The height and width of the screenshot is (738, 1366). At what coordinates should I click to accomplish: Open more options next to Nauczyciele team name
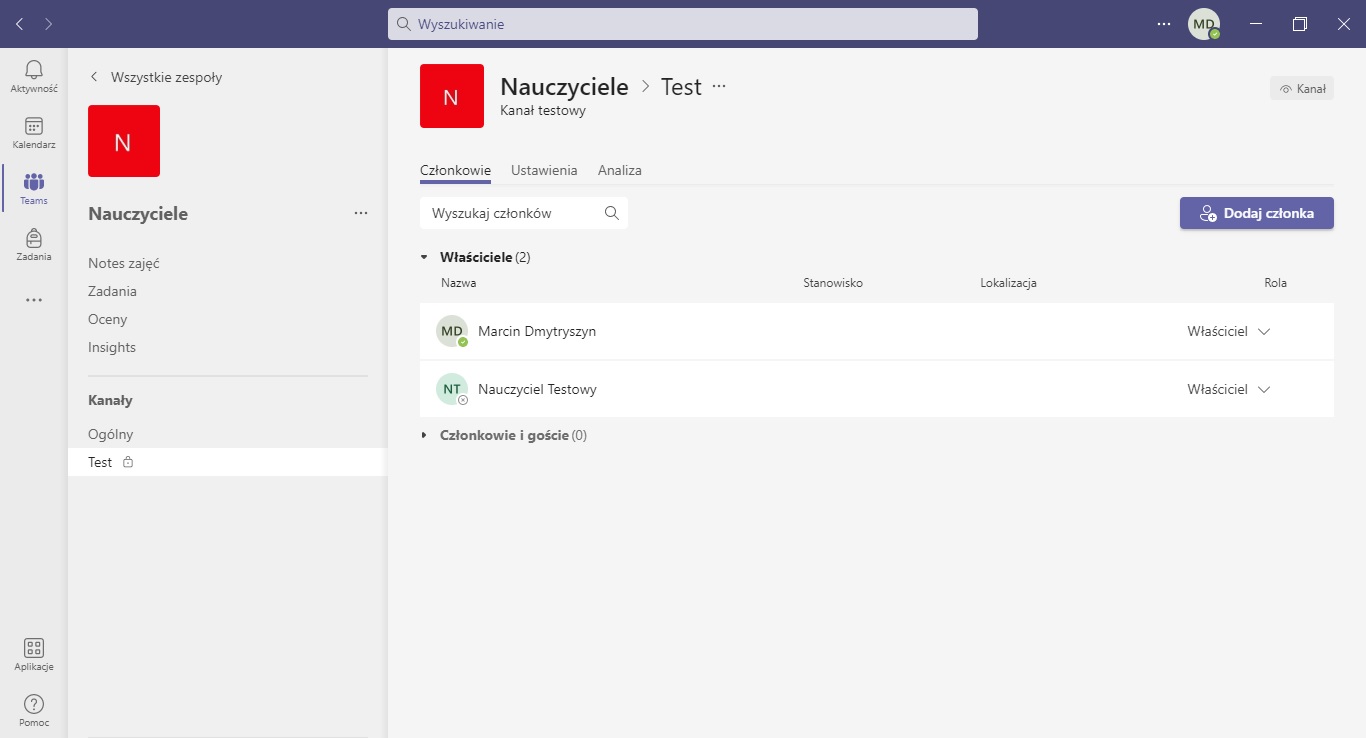361,213
